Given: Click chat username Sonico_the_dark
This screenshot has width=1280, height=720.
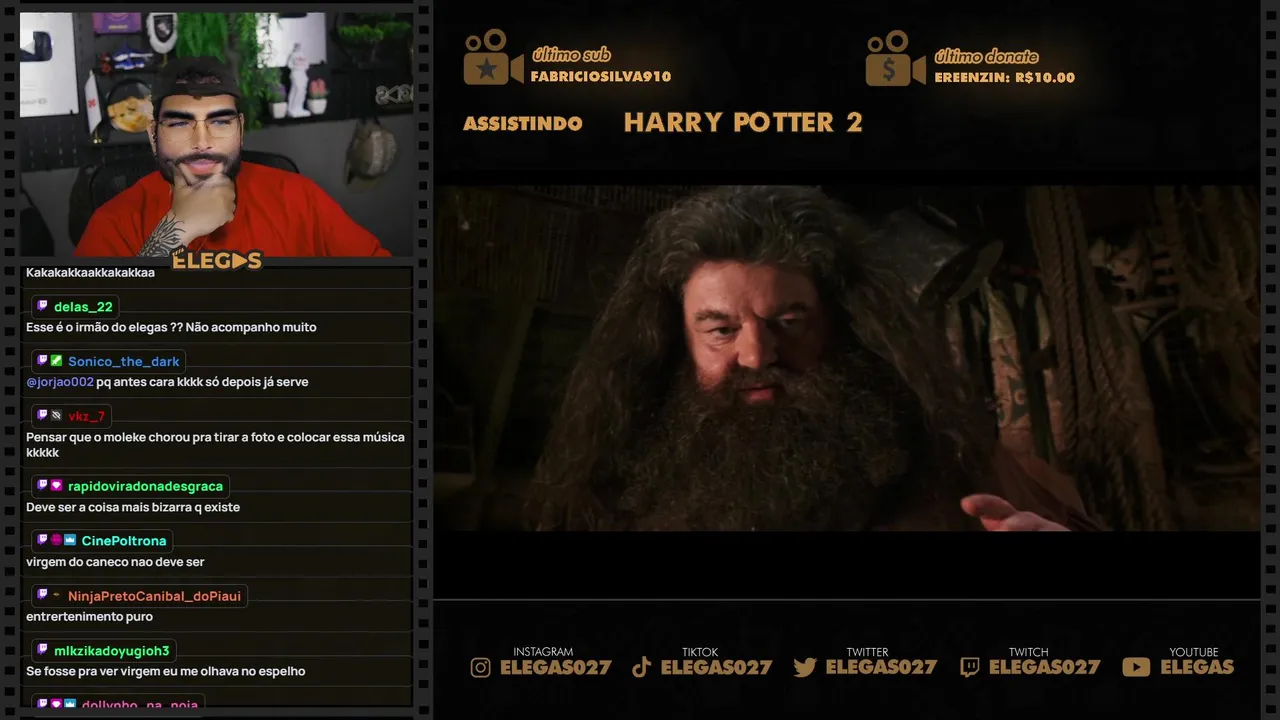Looking at the screenshot, I should click(124, 361).
